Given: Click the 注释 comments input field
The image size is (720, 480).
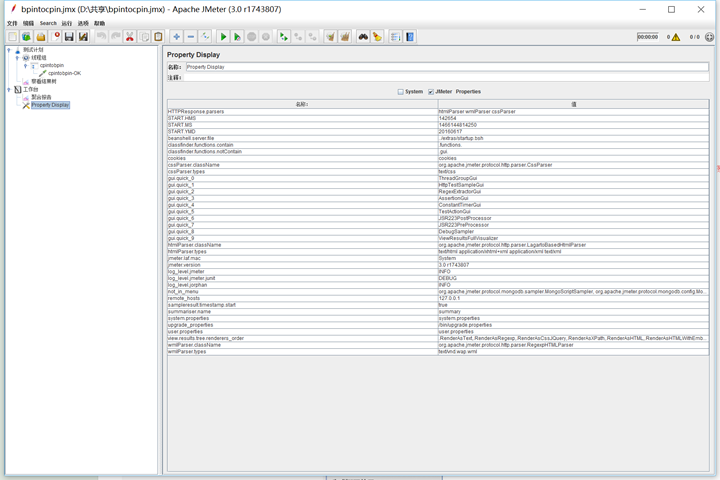Looking at the screenshot, I should [447, 78].
